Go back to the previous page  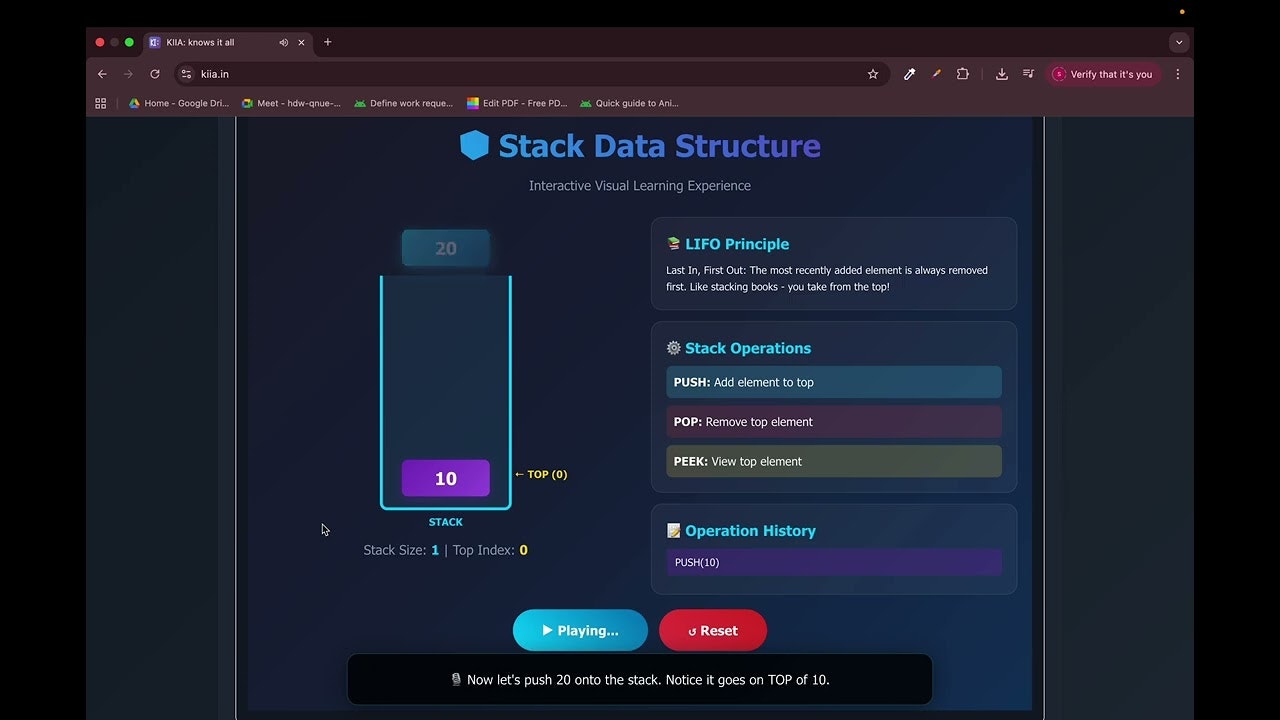102,74
